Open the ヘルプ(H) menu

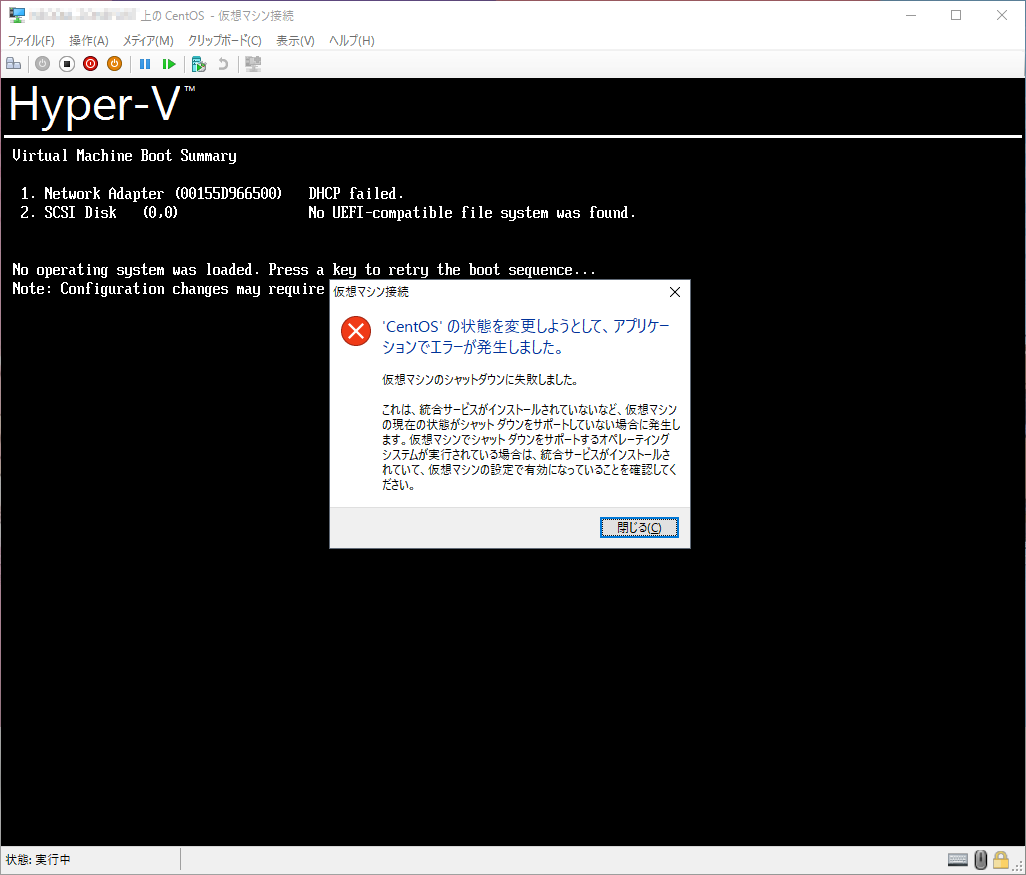pos(352,41)
